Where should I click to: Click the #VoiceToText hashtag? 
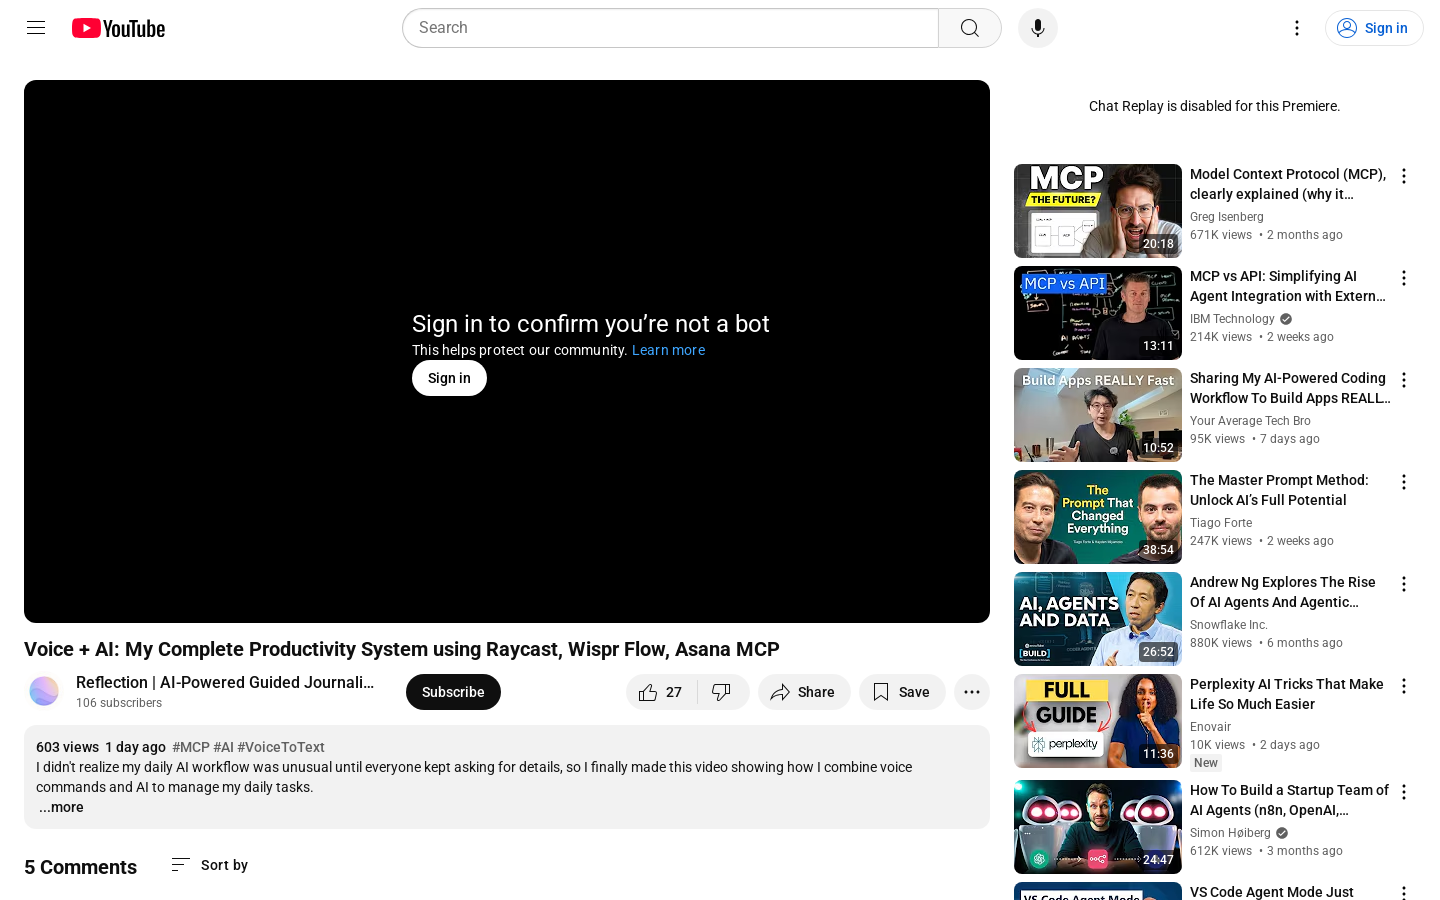[281, 747]
